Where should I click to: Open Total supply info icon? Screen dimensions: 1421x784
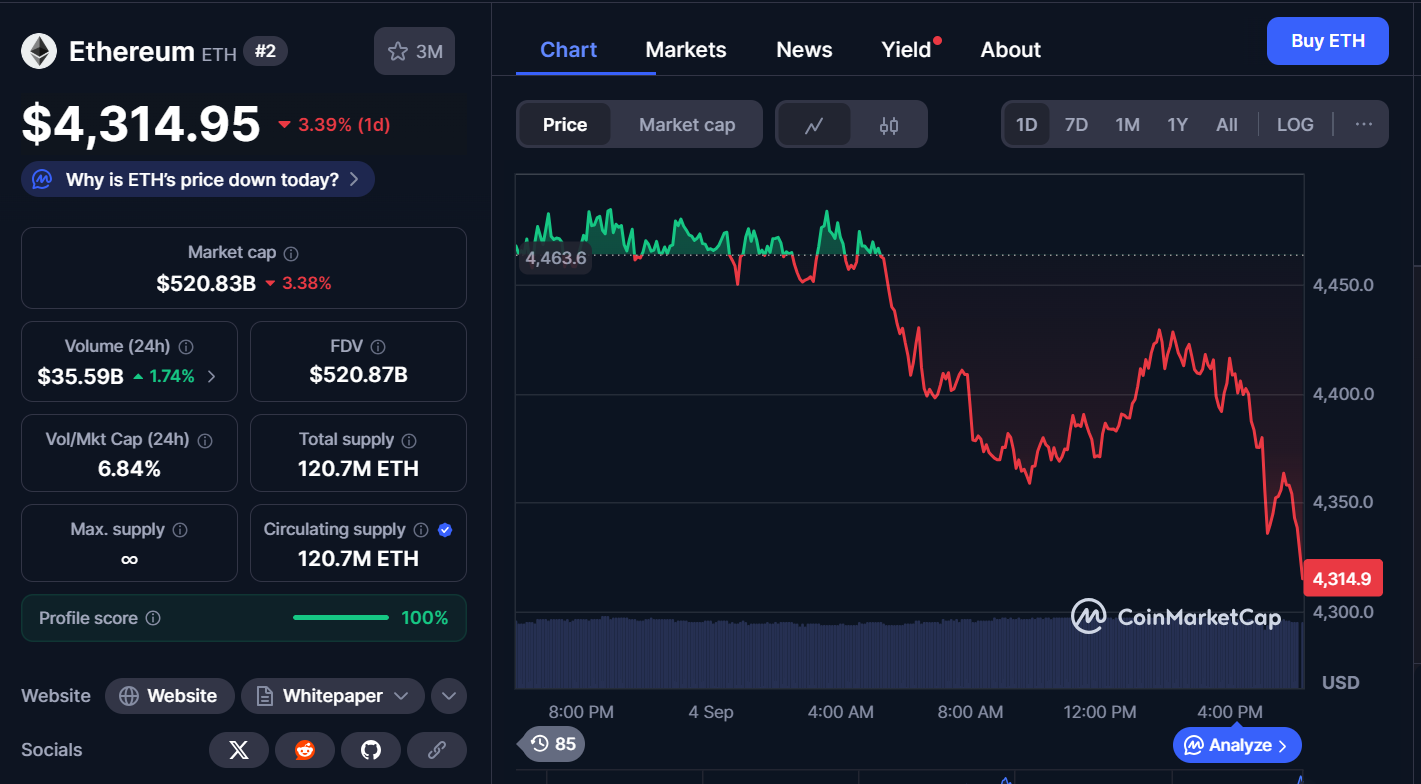click(409, 440)
